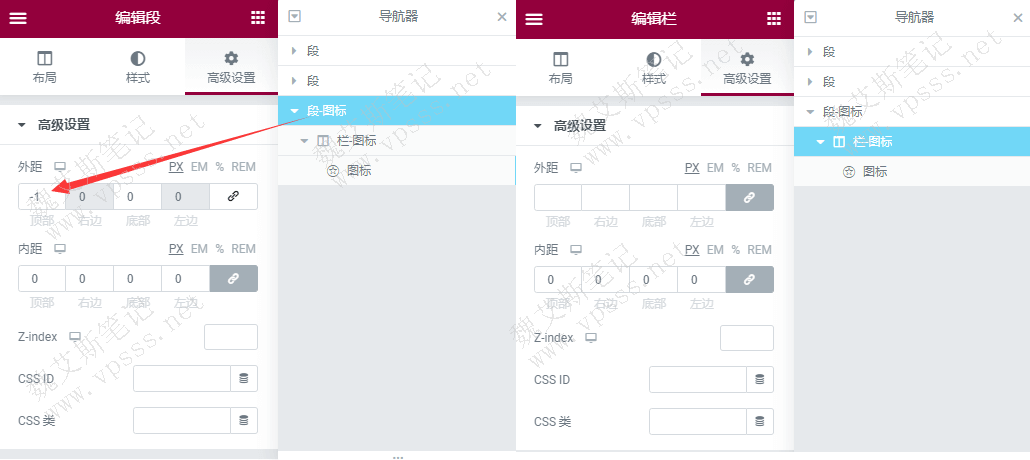Select REM unit for 外距 in 编辑段 panel
1030x460 pixels.
[x=244, y=167]
